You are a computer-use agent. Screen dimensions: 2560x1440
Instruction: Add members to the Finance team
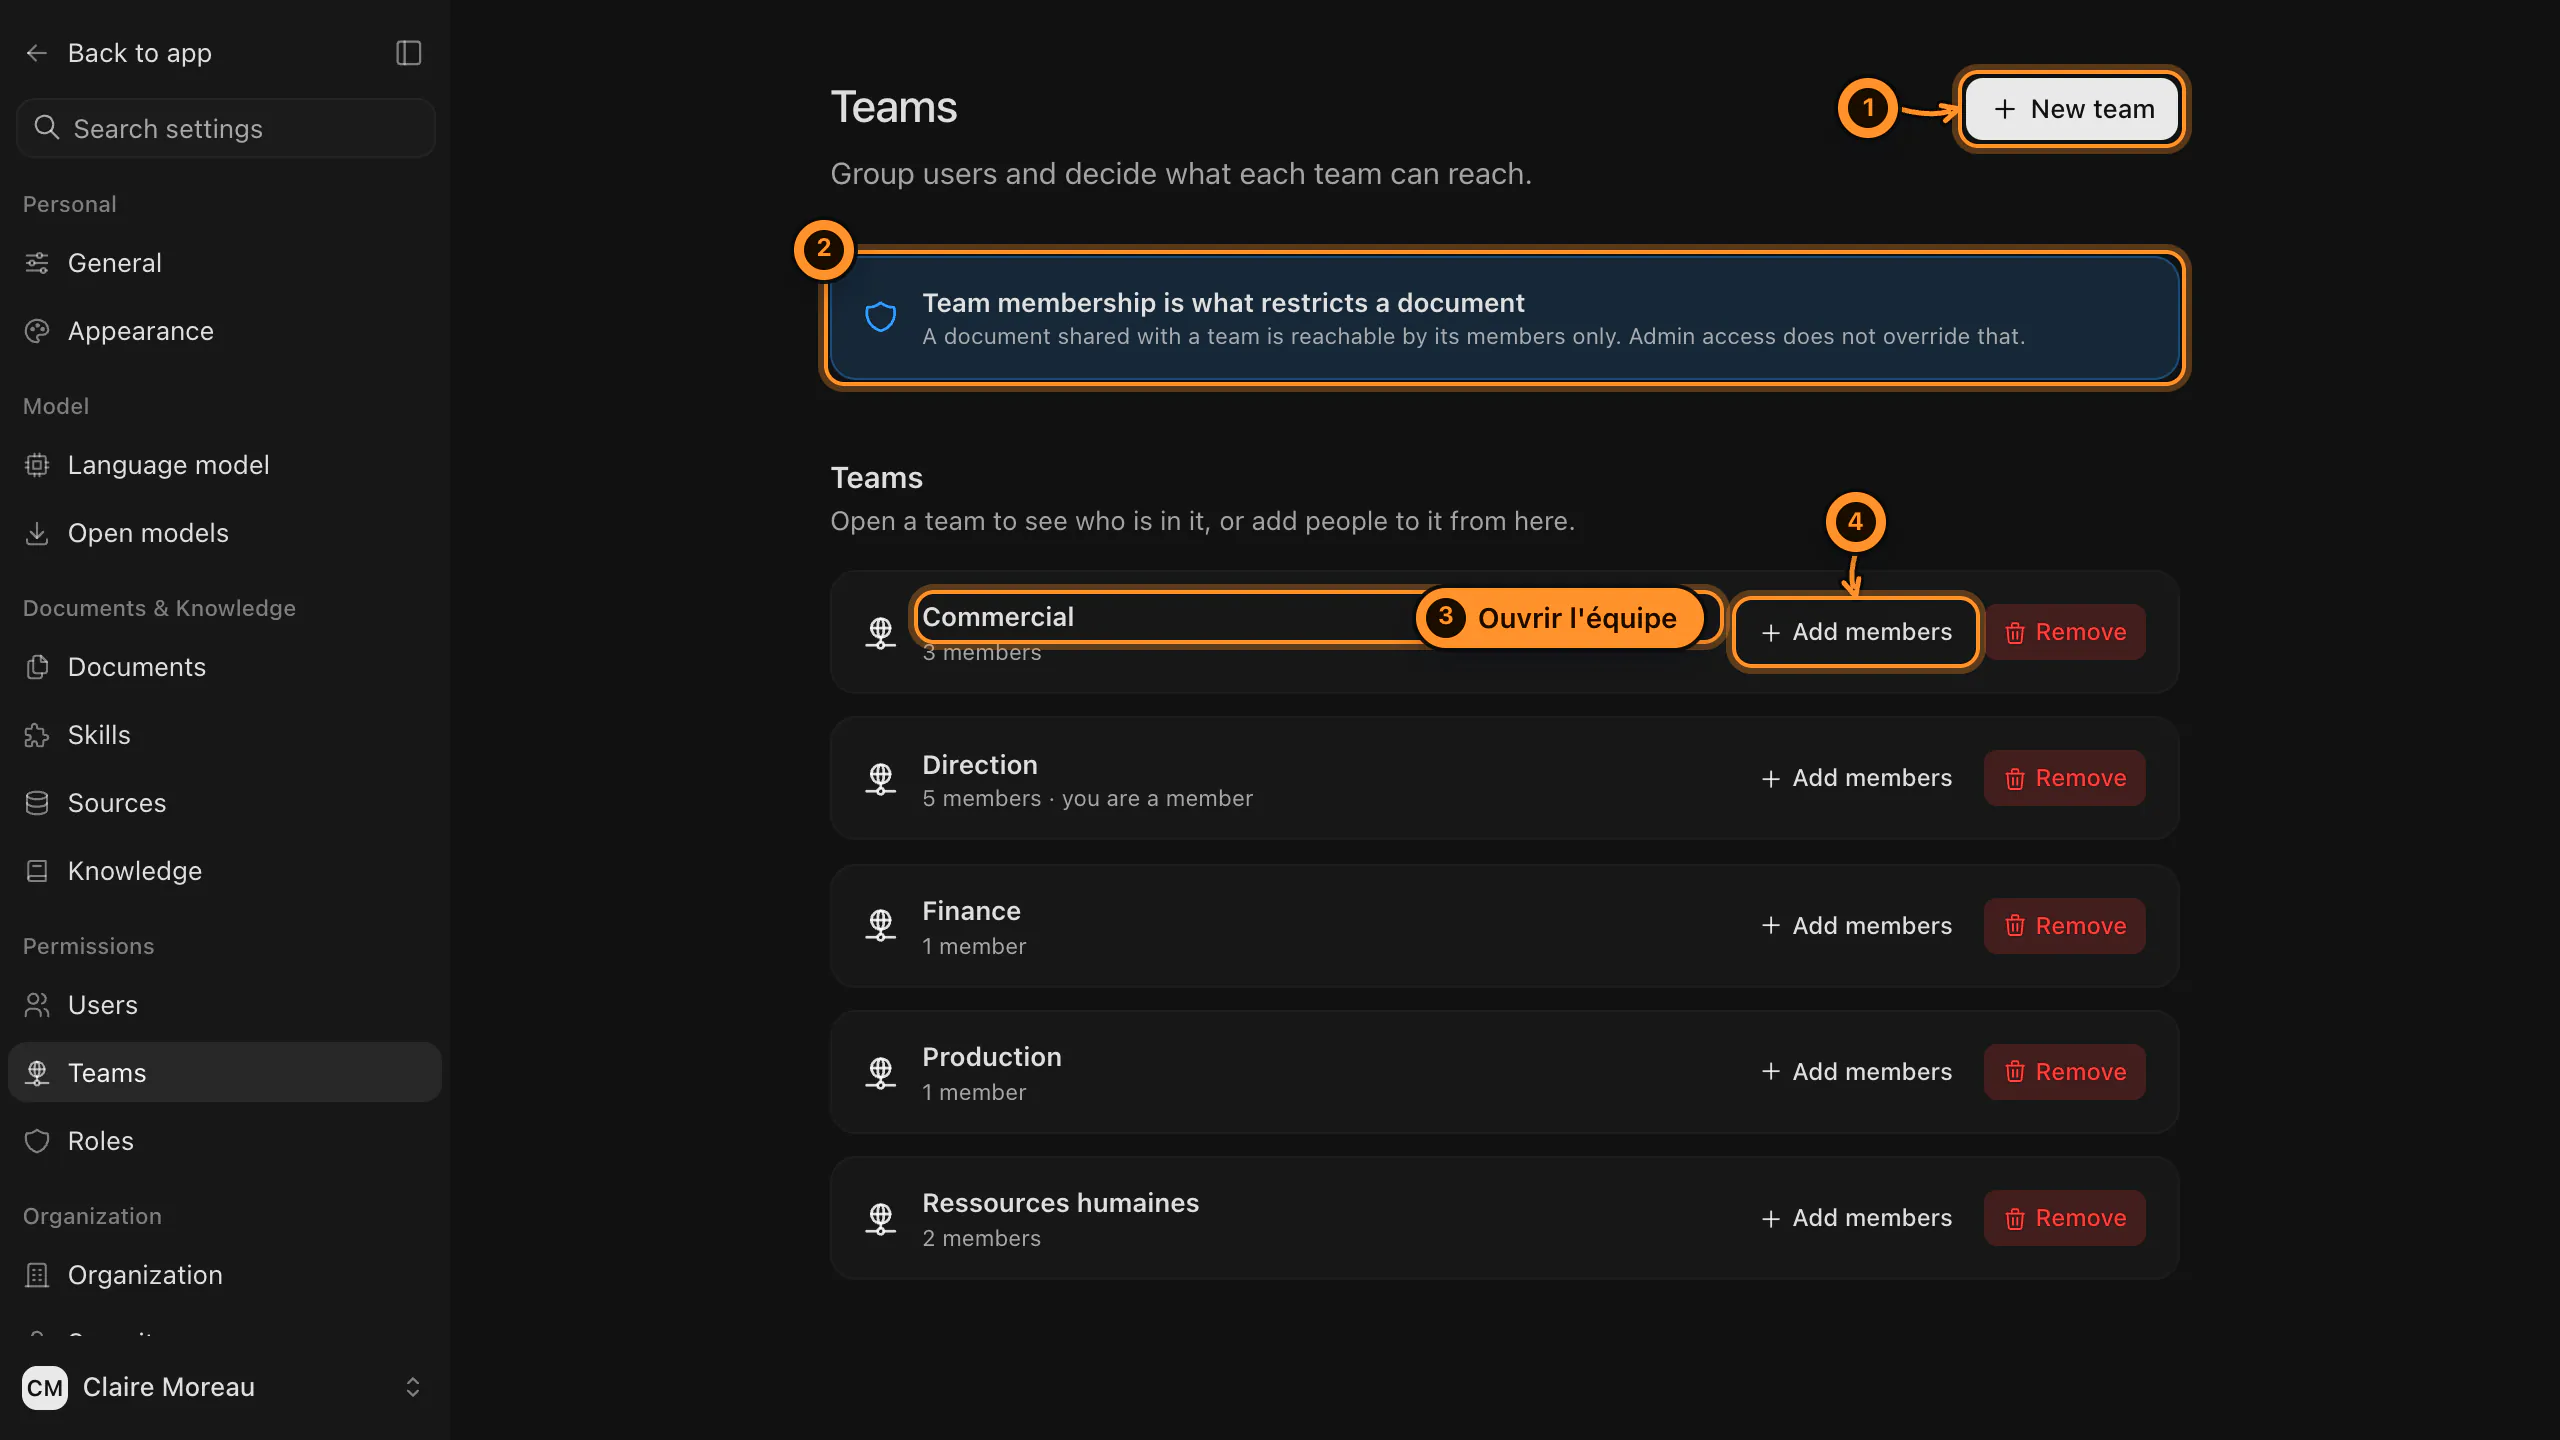[x=1856, y=926]
